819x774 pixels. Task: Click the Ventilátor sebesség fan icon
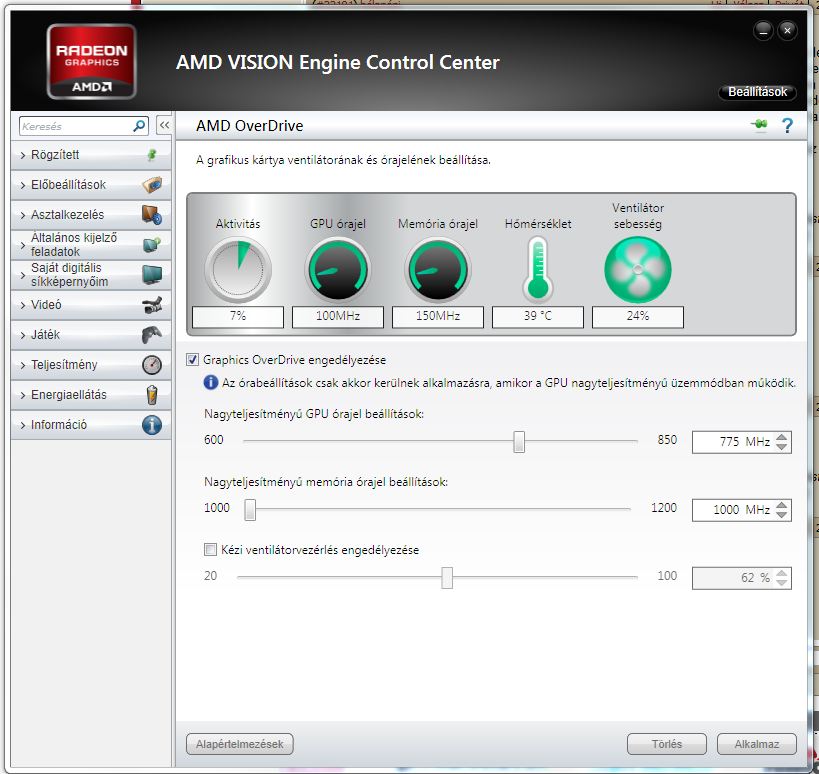pos(638,269)
